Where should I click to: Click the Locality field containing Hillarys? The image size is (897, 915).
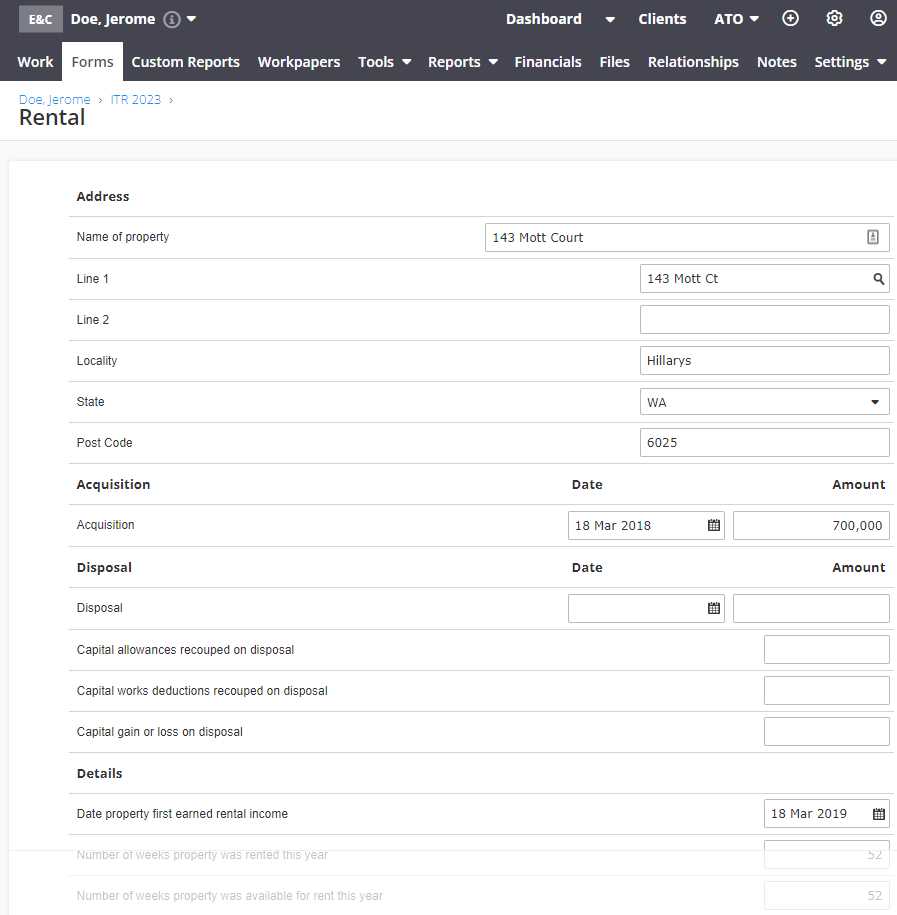click(x=765, y=361)
